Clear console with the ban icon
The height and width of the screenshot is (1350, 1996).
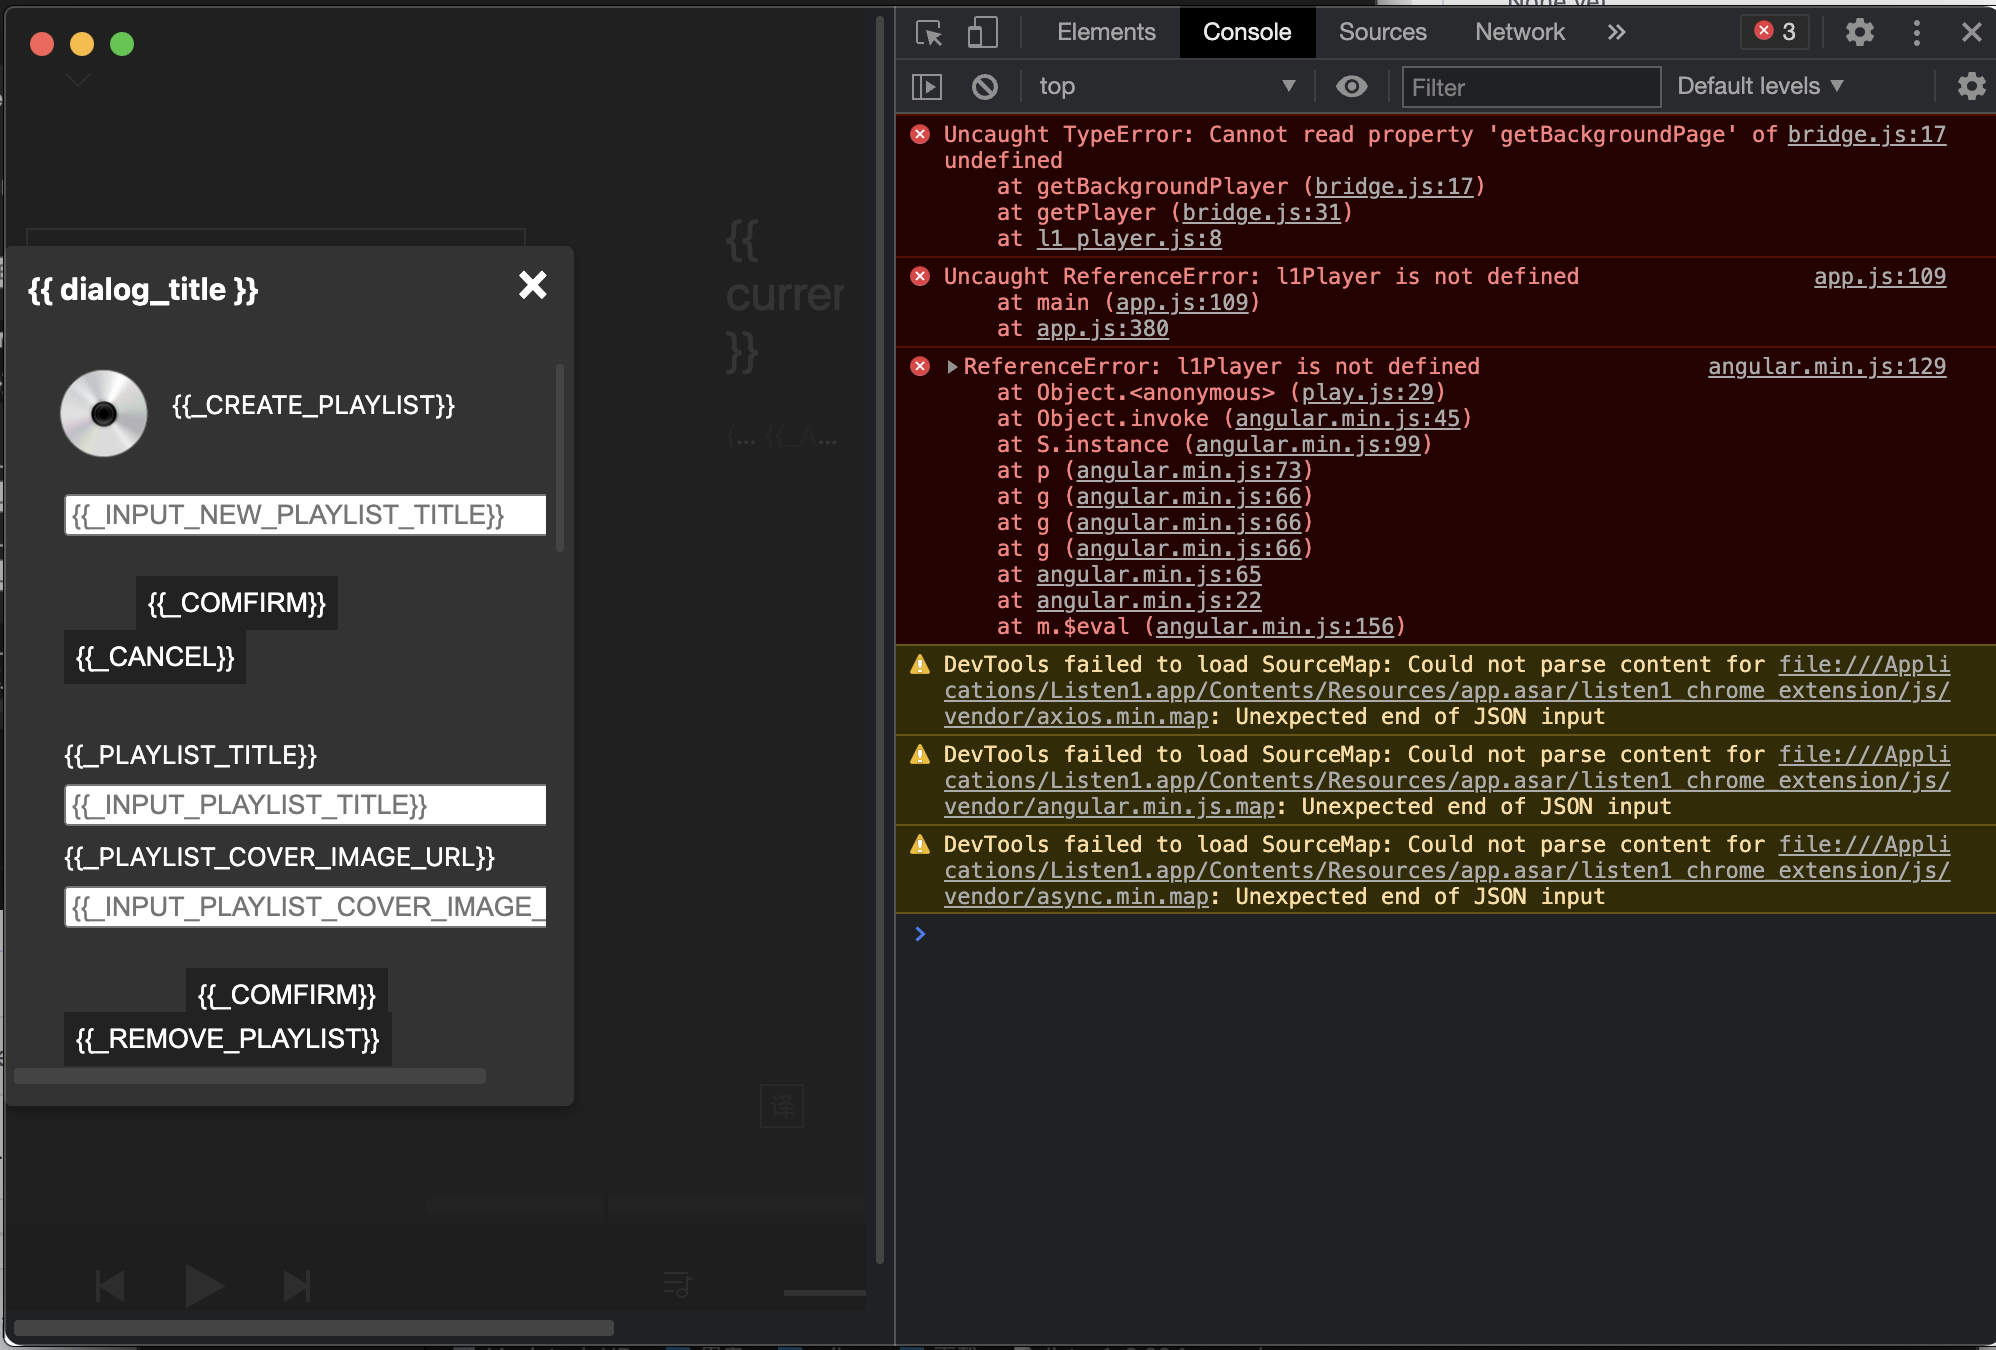tap(984, 87)
